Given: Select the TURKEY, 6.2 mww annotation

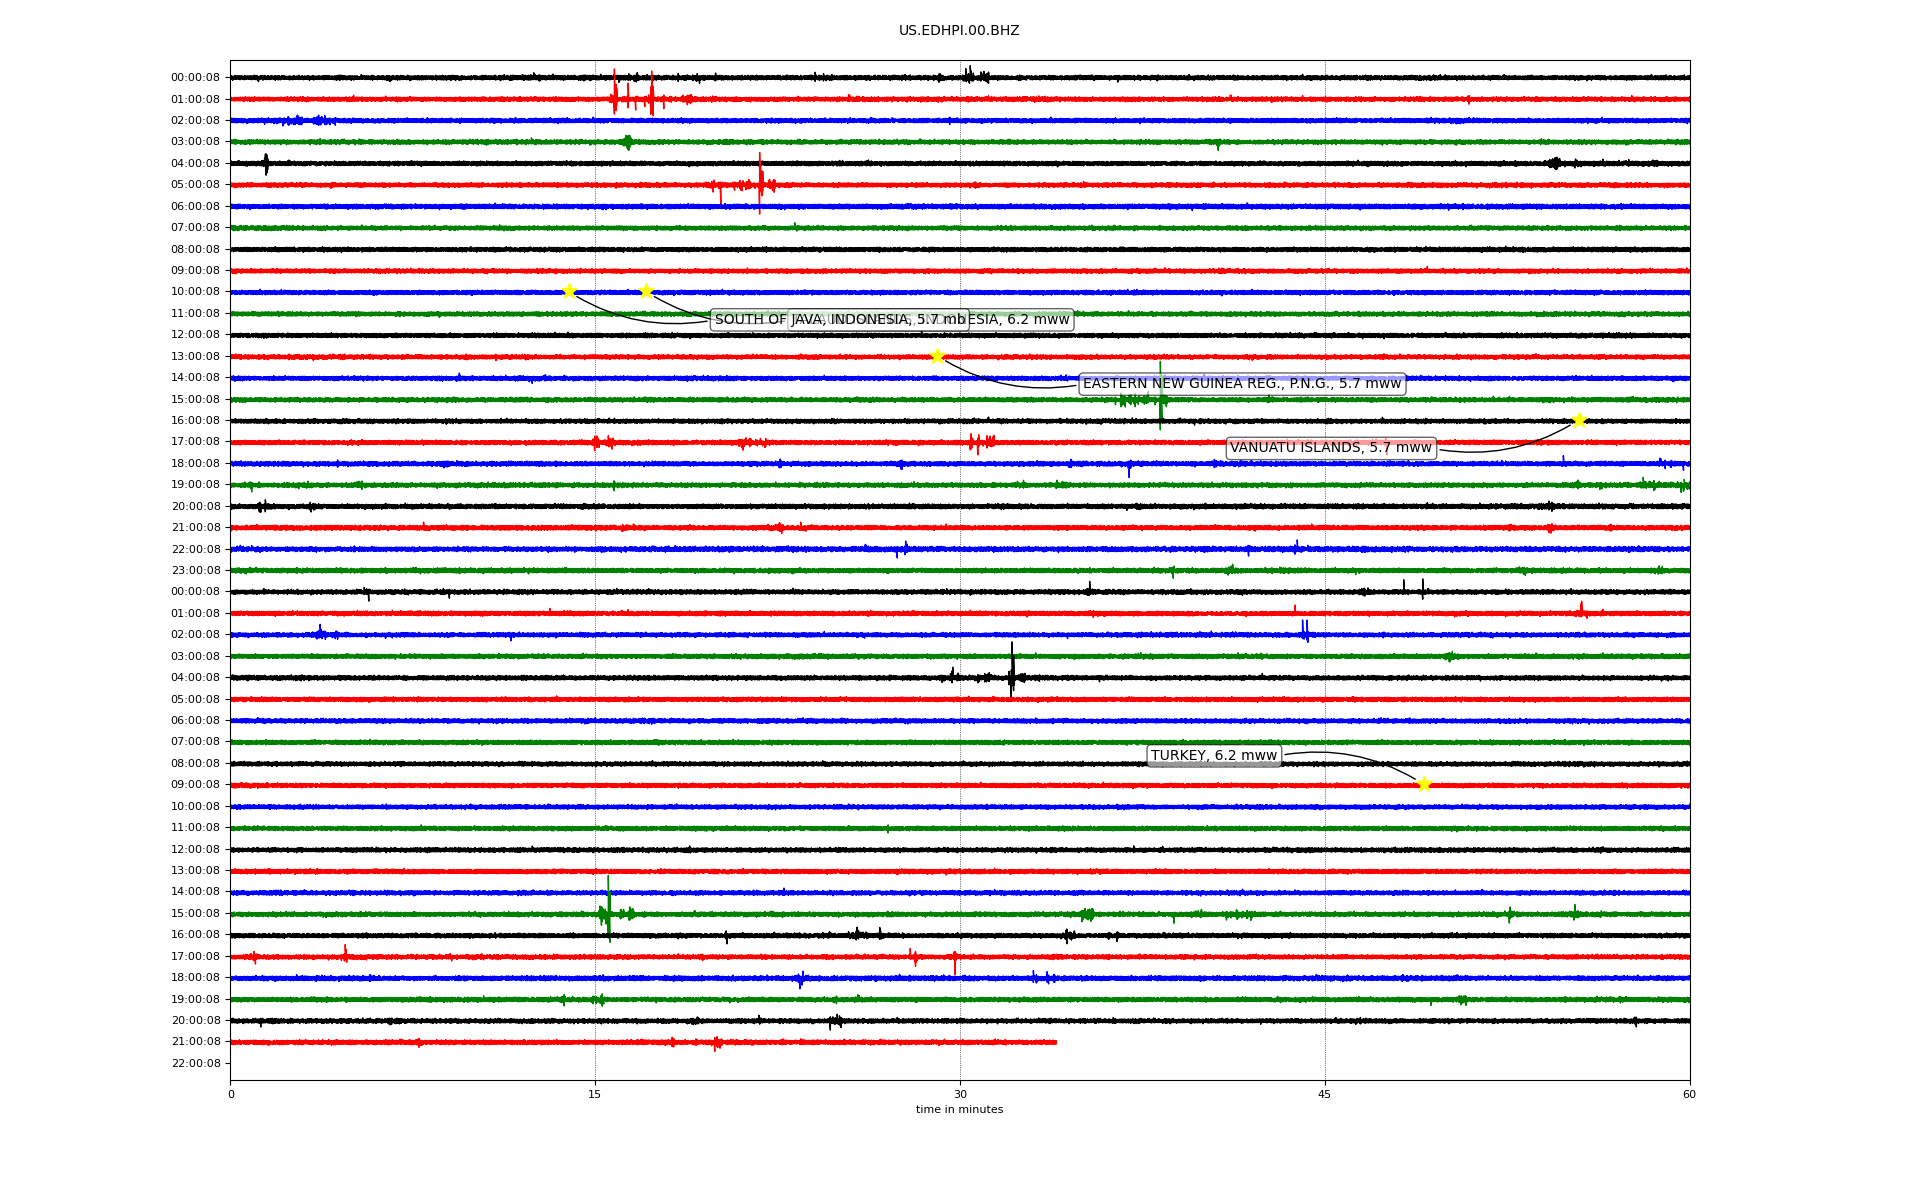Looking at the screenshot, I should tap(1214, 756).
